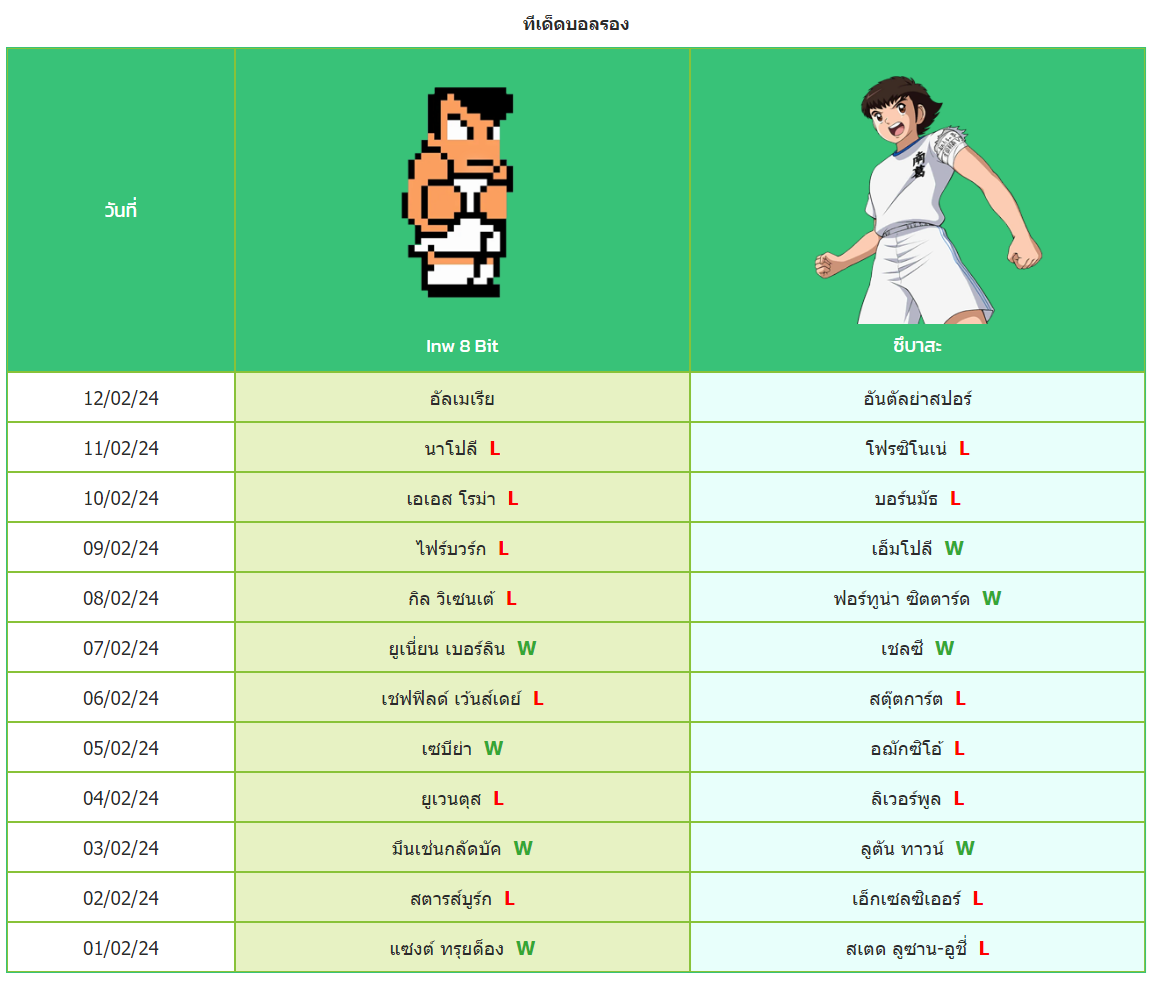The width and height of the screenshot is (1151, 981).
Task: Click the ยูเนี่ยน เบอร์ลิน pick
Action: (x=447, y=648)
